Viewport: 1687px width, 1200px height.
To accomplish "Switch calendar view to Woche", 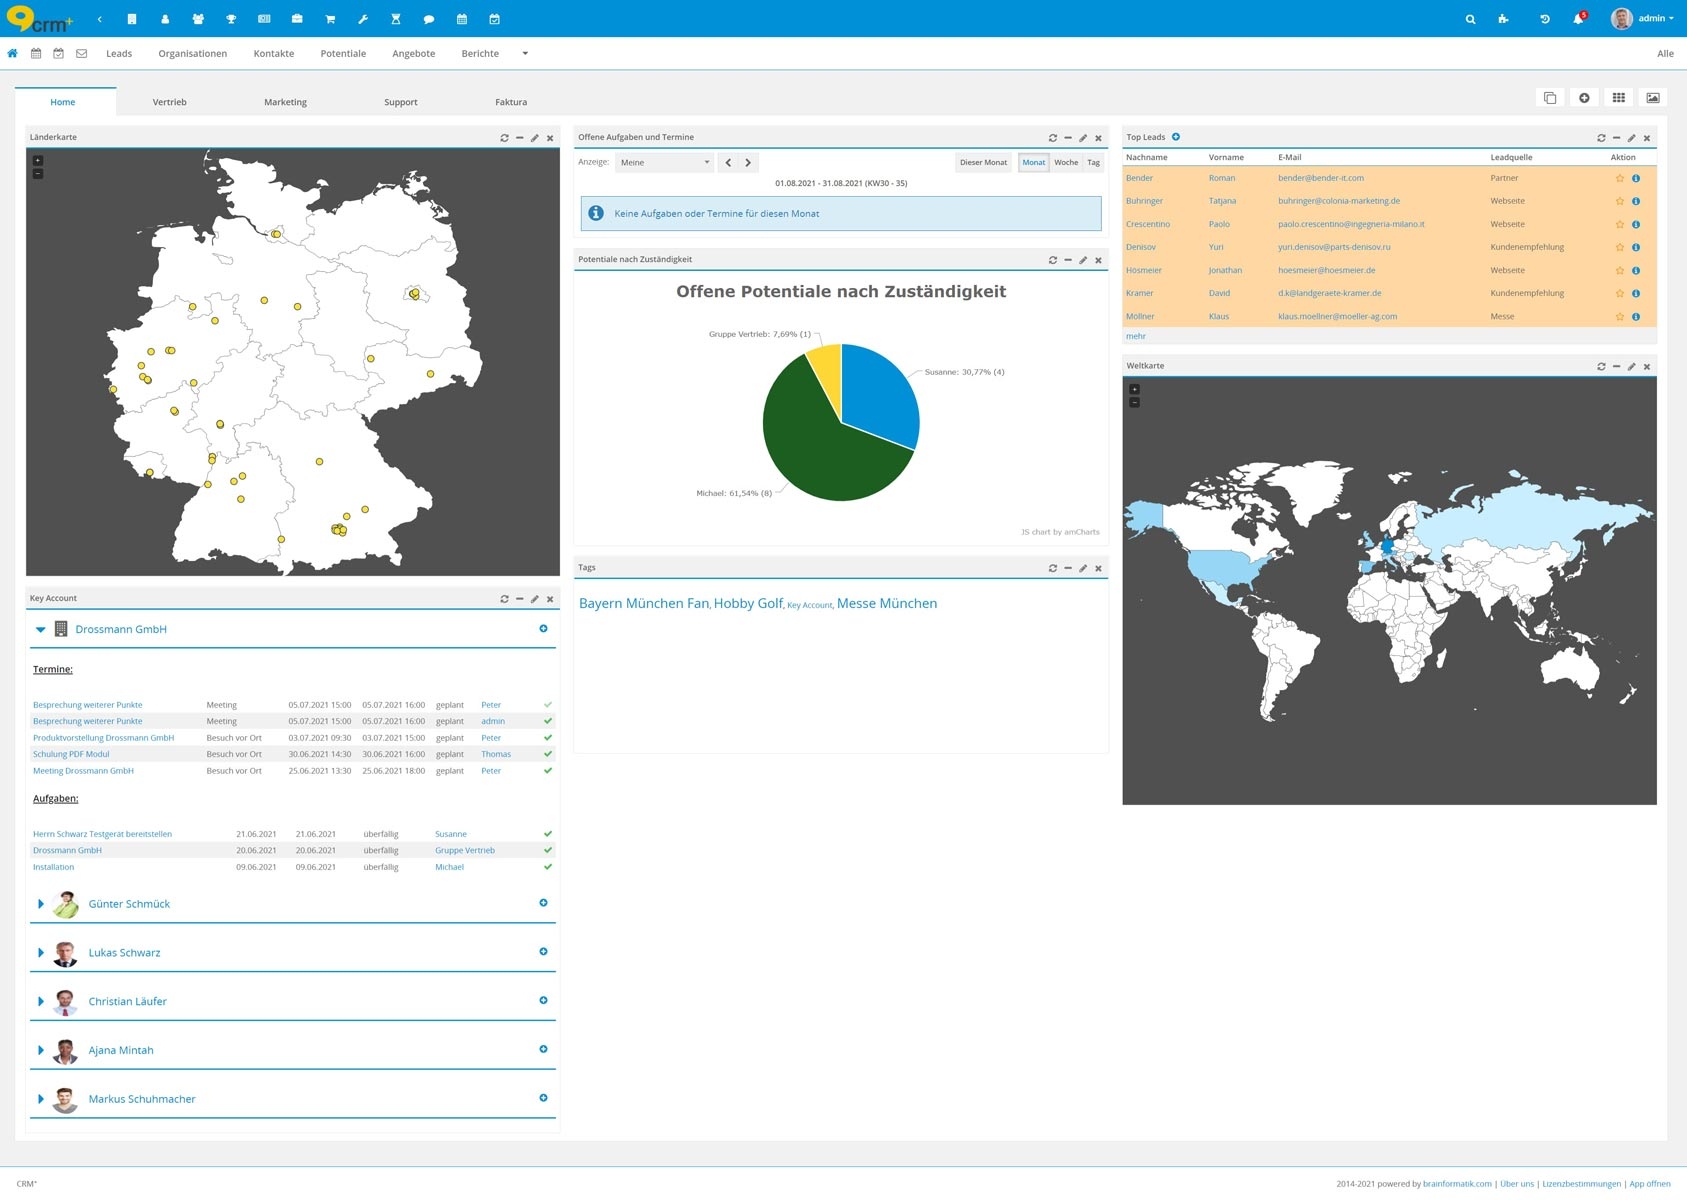I will pos(1066,162).
